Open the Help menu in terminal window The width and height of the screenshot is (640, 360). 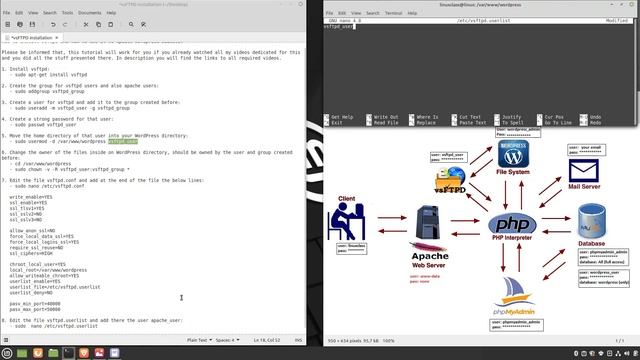[x=412, y=13]
